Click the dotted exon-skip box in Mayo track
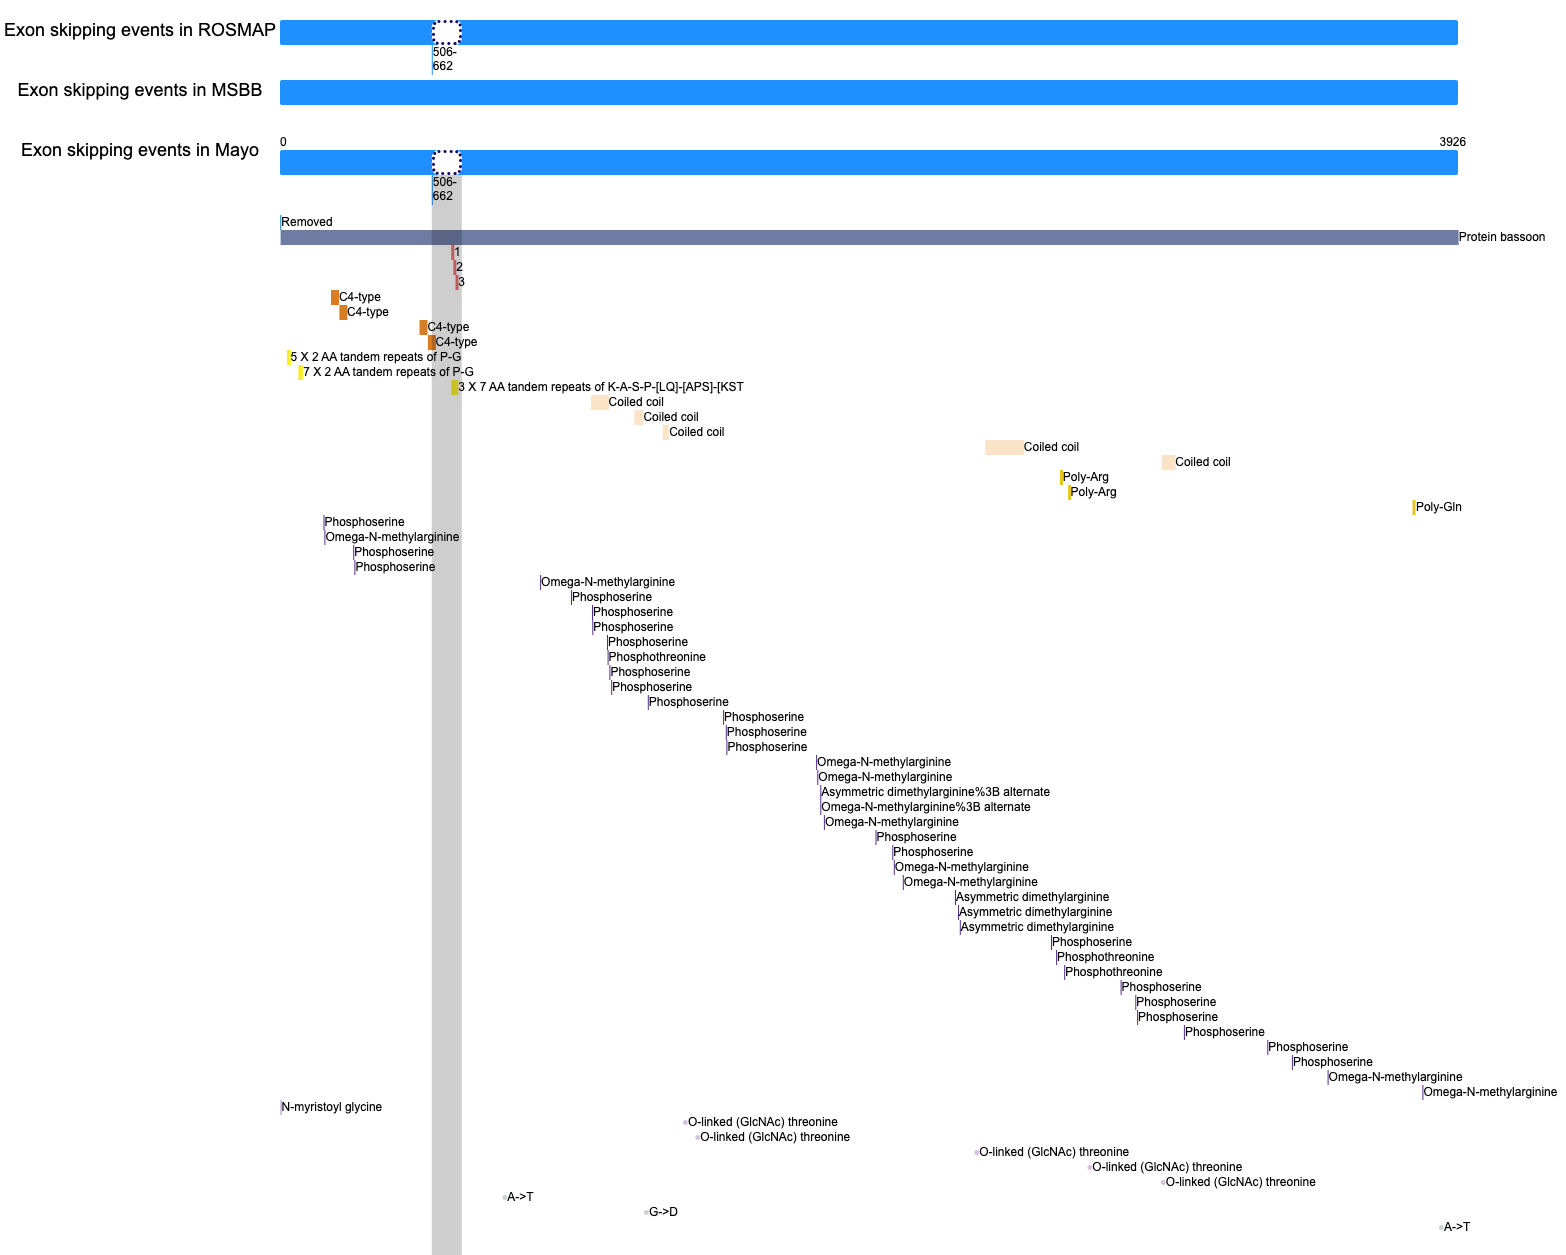The image size is (1566, 1255). point(446,162)
